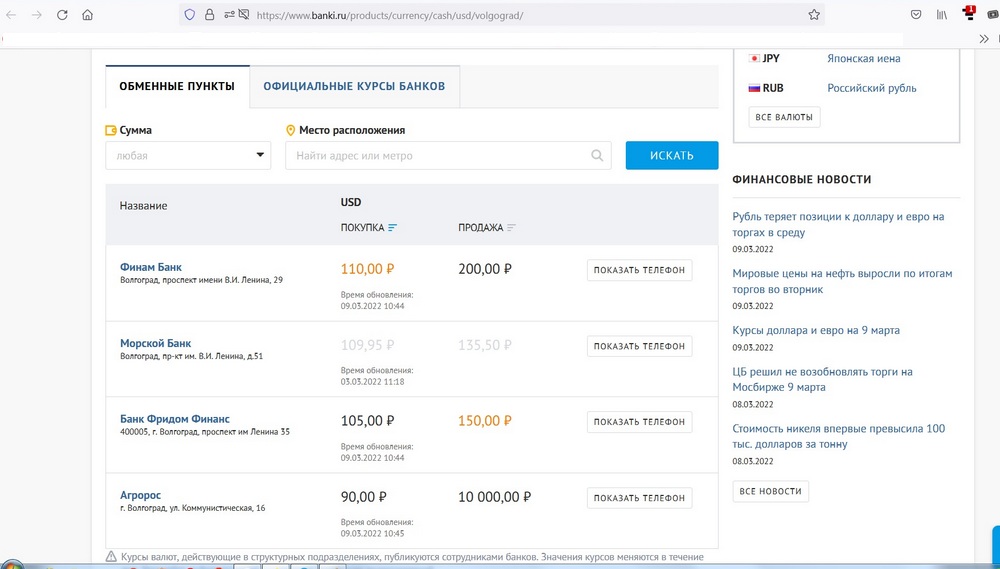Screen dimensions: 1000x569
Task: Open the Pocket save icon
Action: pyautogui.click(x=915, y=15)
